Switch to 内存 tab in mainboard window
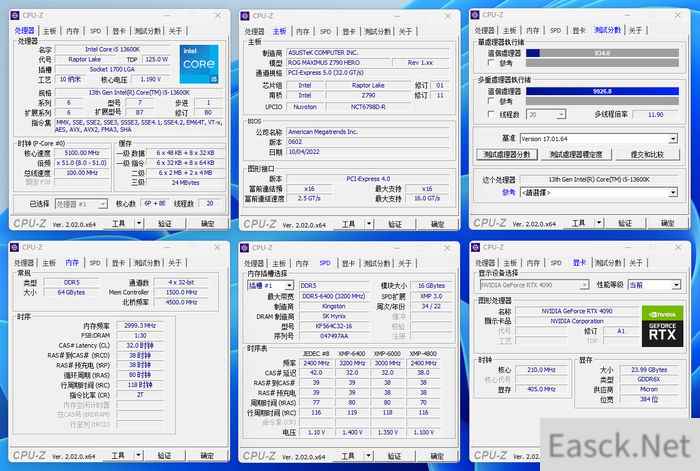The image size is (700, 471). [303, 32]
